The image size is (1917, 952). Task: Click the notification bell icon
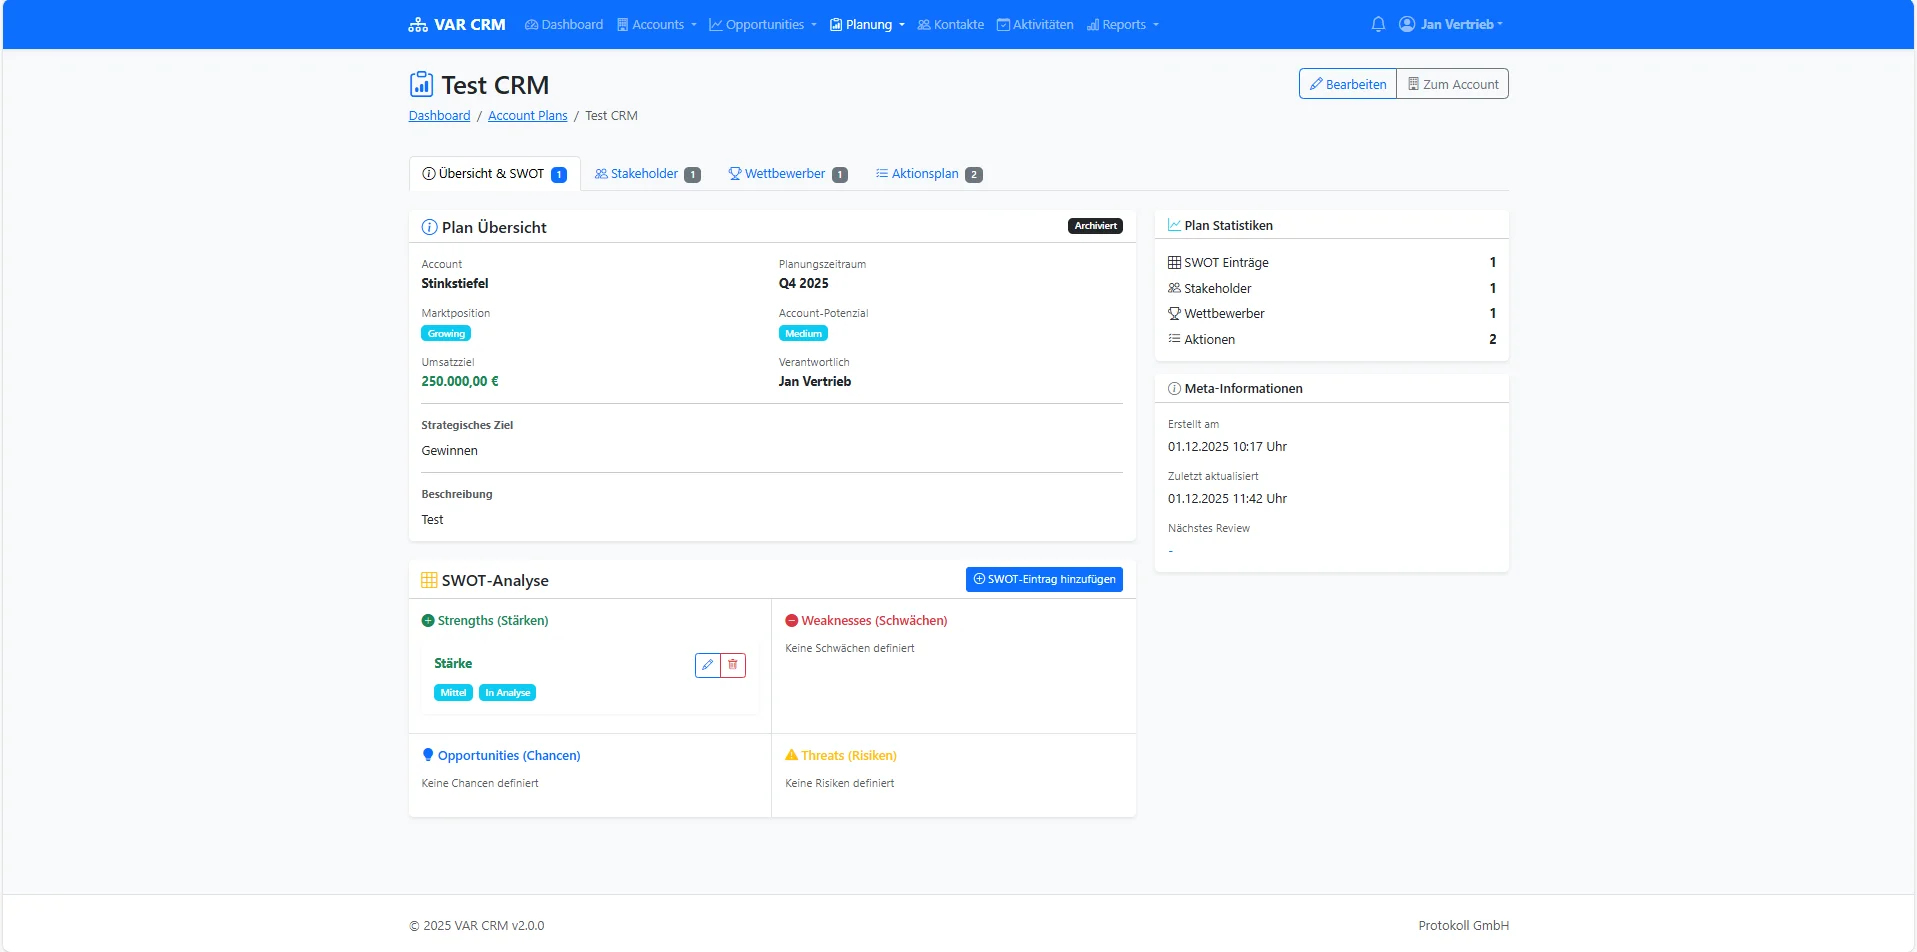click(1377, 24)
